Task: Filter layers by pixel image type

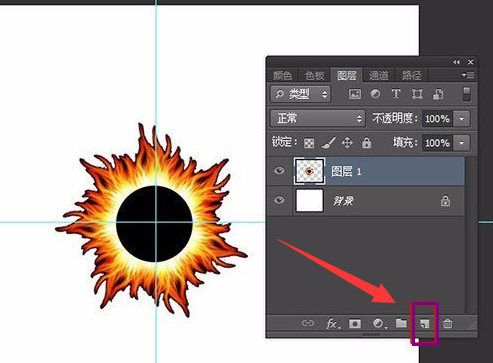Action: click(355, 94)
